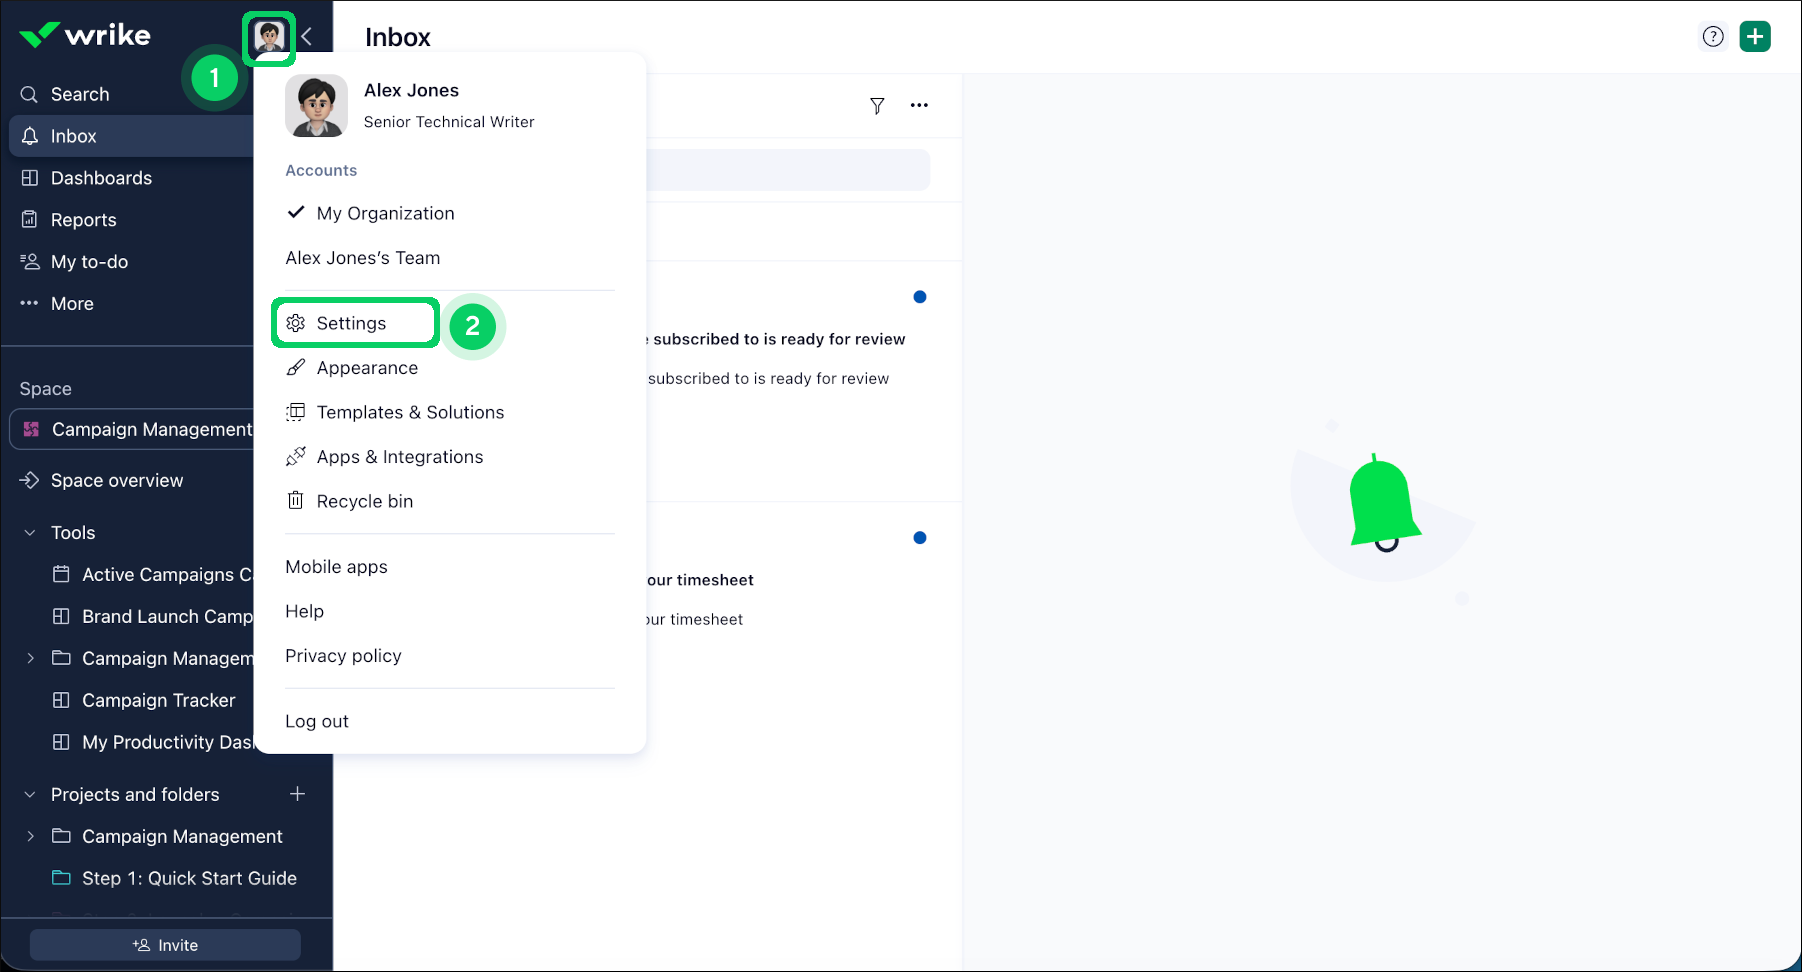The height and width of the screenshot is (972, 1802).
Task: Expand Campaign Management under Projects and folders
Action: [x=30, y=836]
